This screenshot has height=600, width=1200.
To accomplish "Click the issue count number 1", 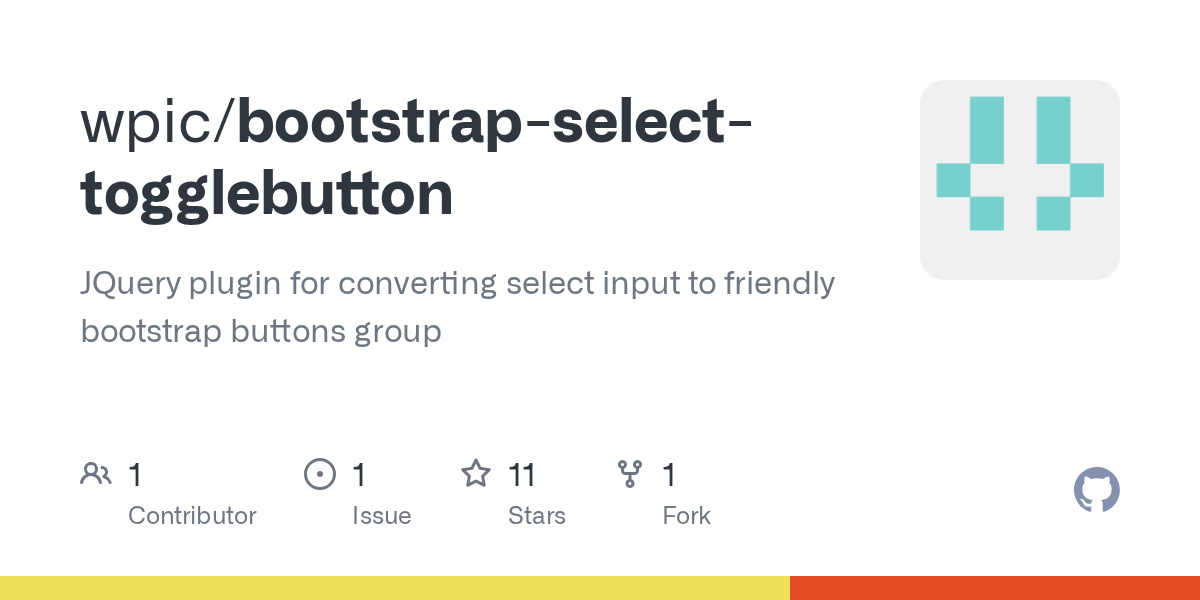I will (359, 474).
